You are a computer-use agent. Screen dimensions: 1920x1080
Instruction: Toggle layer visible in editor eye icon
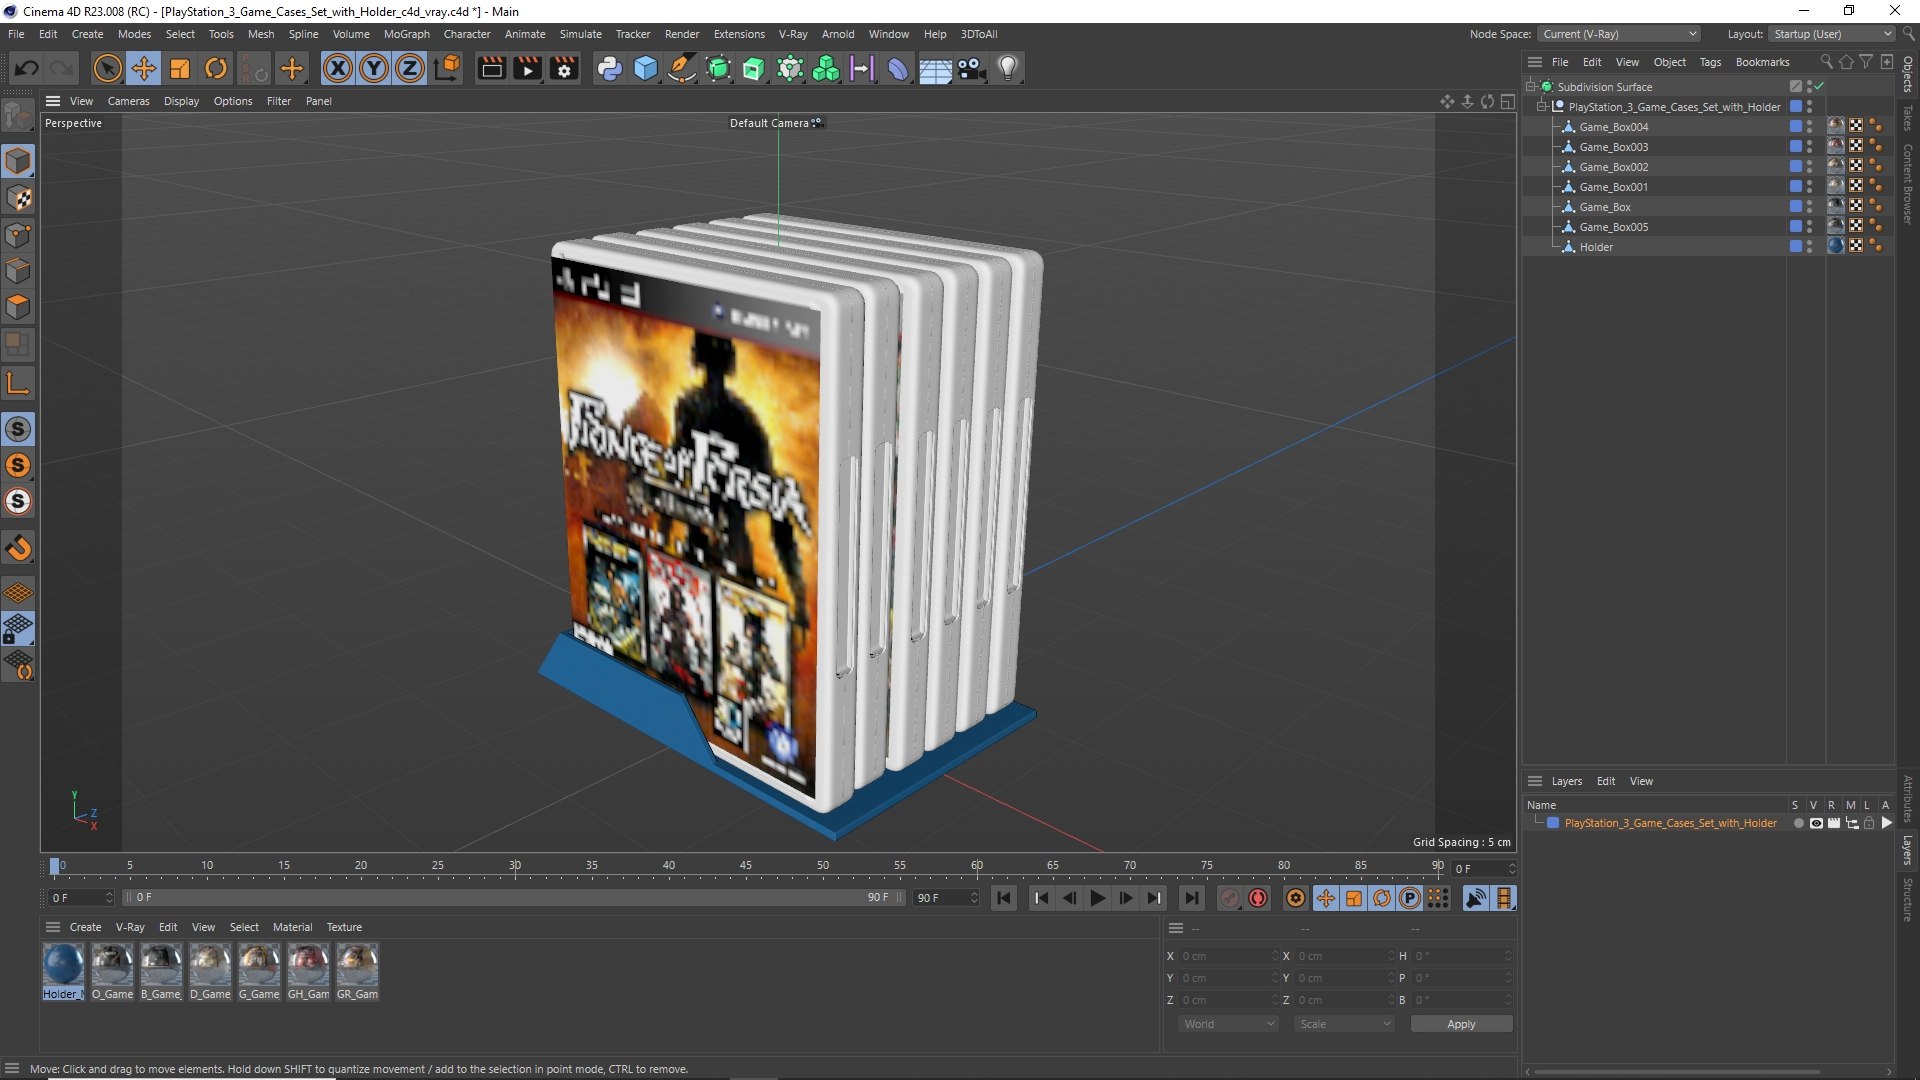(x=1816, y=824)
